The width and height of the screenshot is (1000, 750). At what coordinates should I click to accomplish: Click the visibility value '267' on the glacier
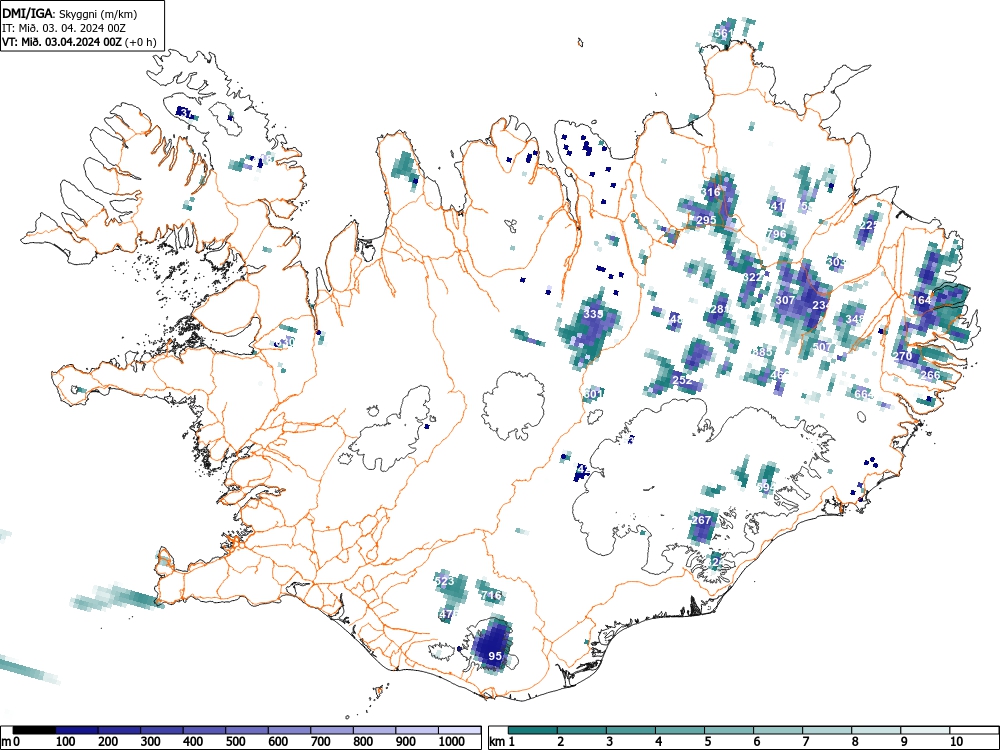701,520
